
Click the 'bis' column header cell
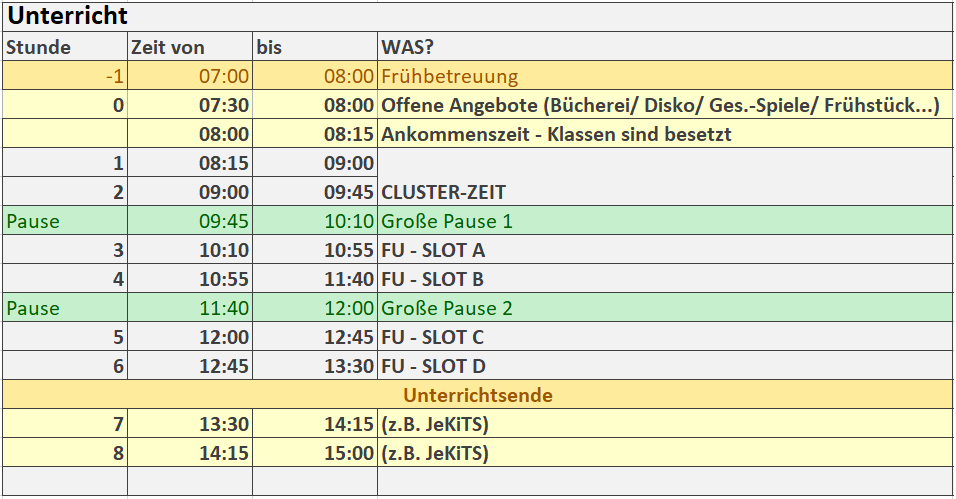click(314, 47)
